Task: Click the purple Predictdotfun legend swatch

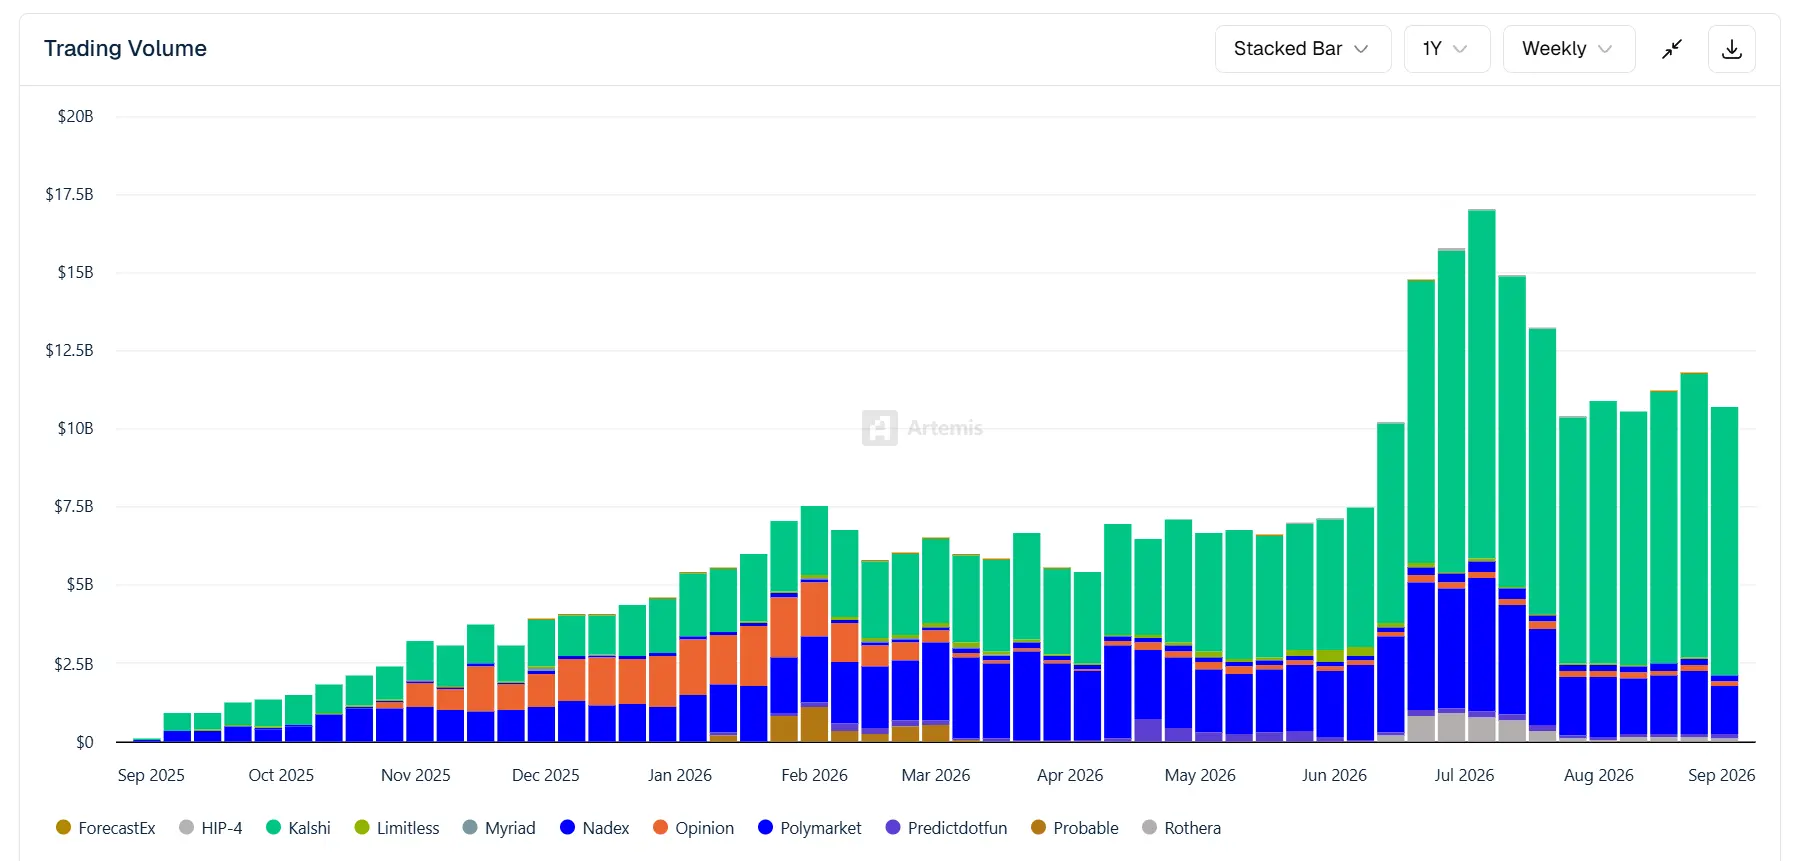Action: [893, 827]
